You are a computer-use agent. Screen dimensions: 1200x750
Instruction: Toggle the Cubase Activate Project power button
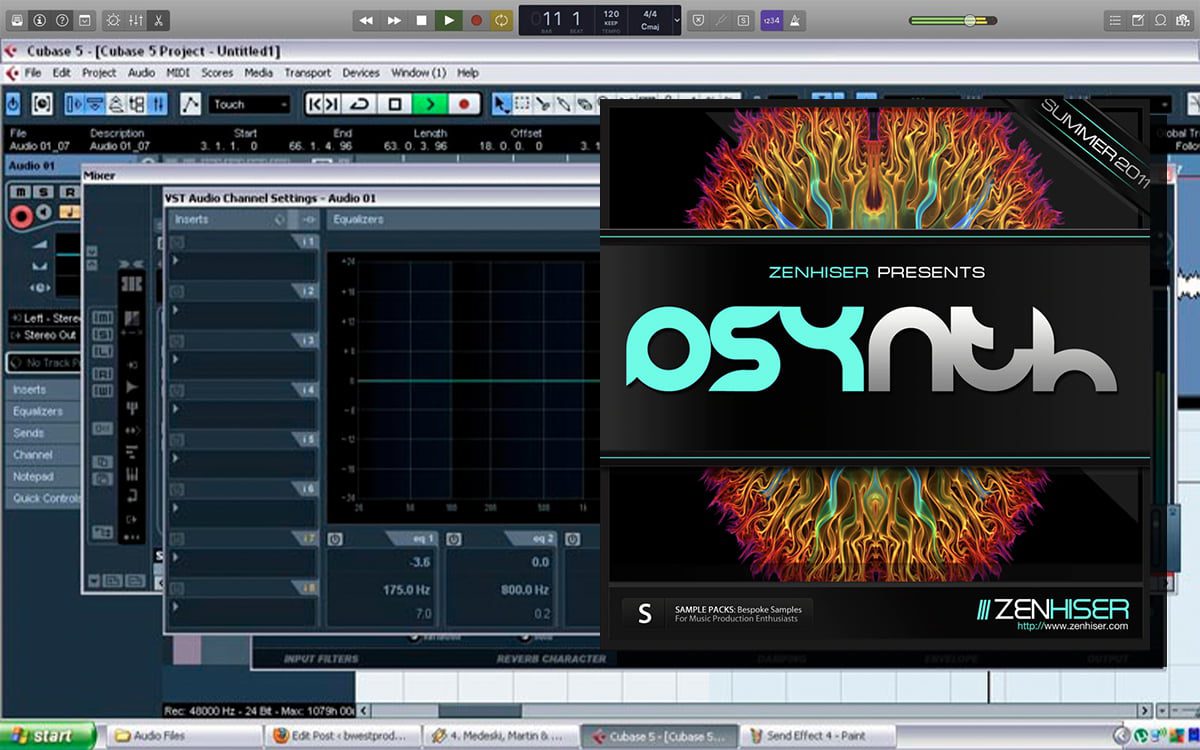pos(13,104)
